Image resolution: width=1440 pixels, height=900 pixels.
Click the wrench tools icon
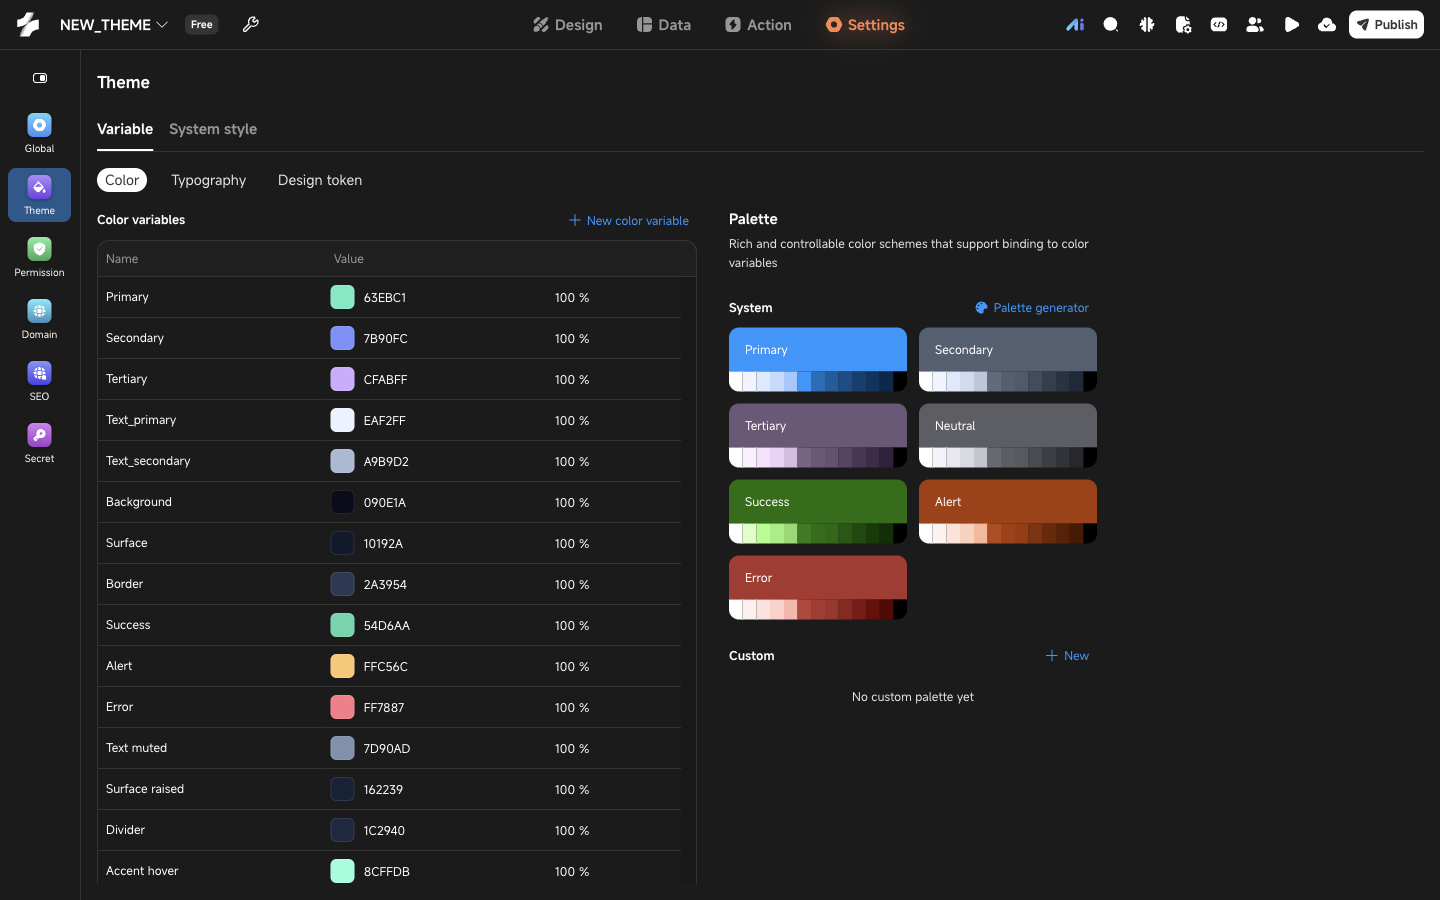251,24
